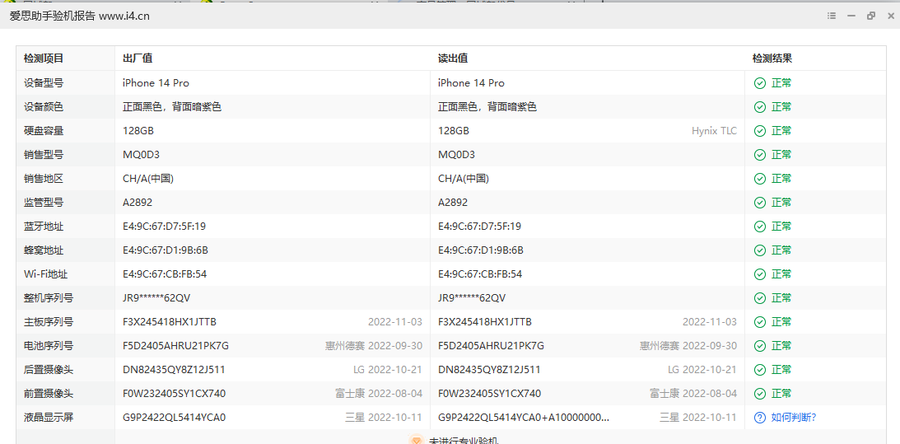Screen dimensions: 900x444
Task: Minimize the 爱思助手验机报告 window
Action: [x=851, y=16]
